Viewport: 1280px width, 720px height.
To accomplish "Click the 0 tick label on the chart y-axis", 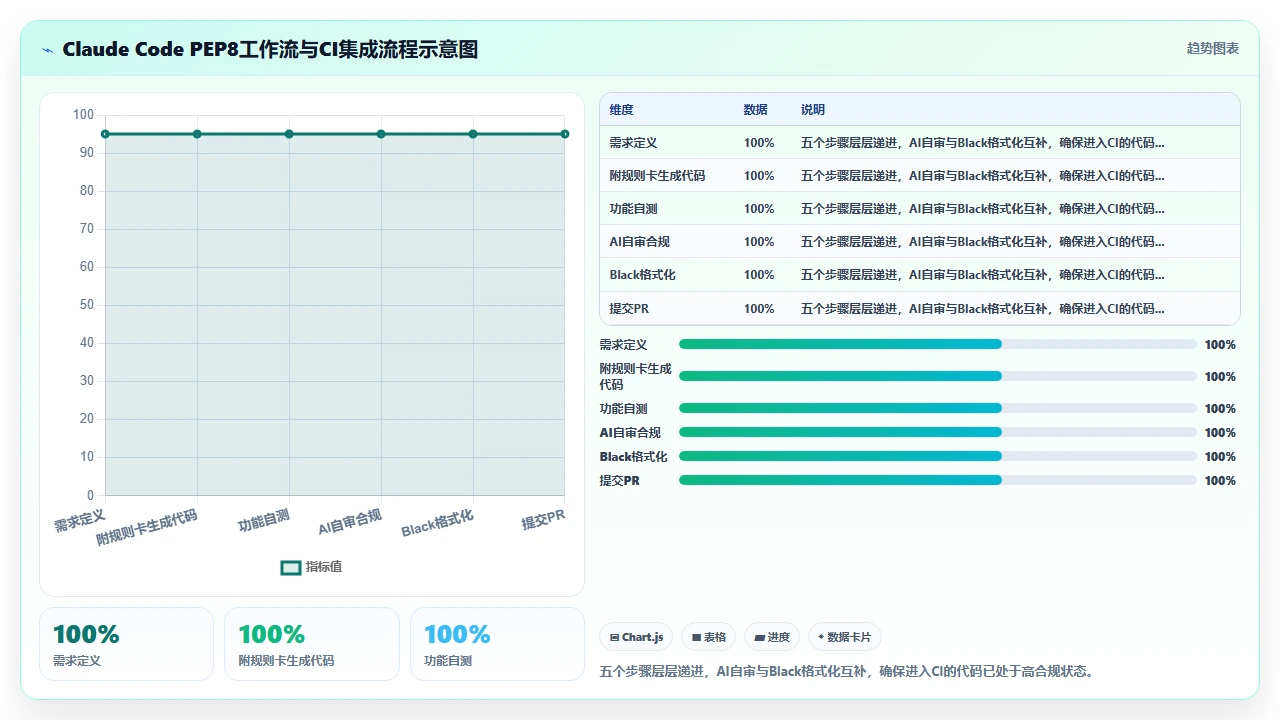I will (x=90, y=495).
